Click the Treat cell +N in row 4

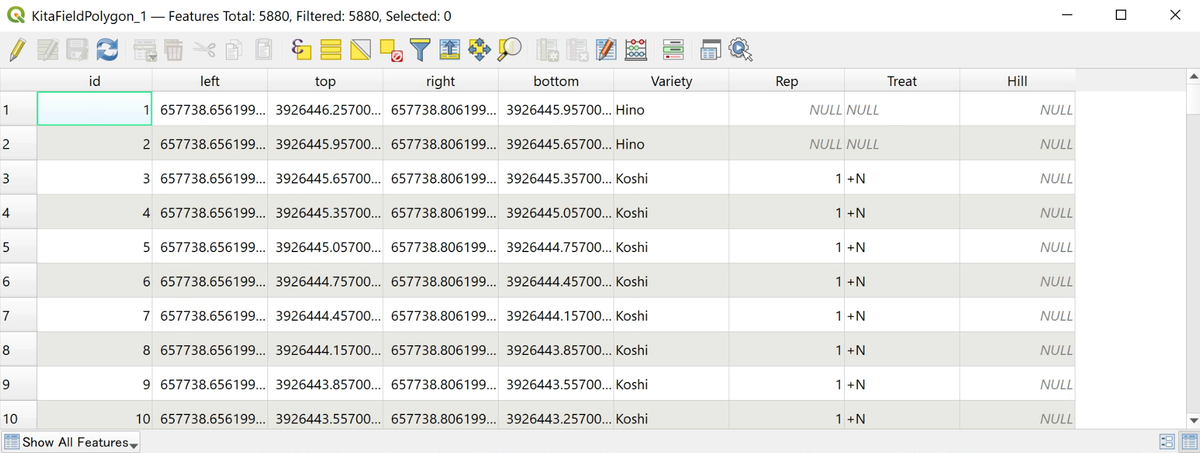pyautogui.click(x=902, y=213)
